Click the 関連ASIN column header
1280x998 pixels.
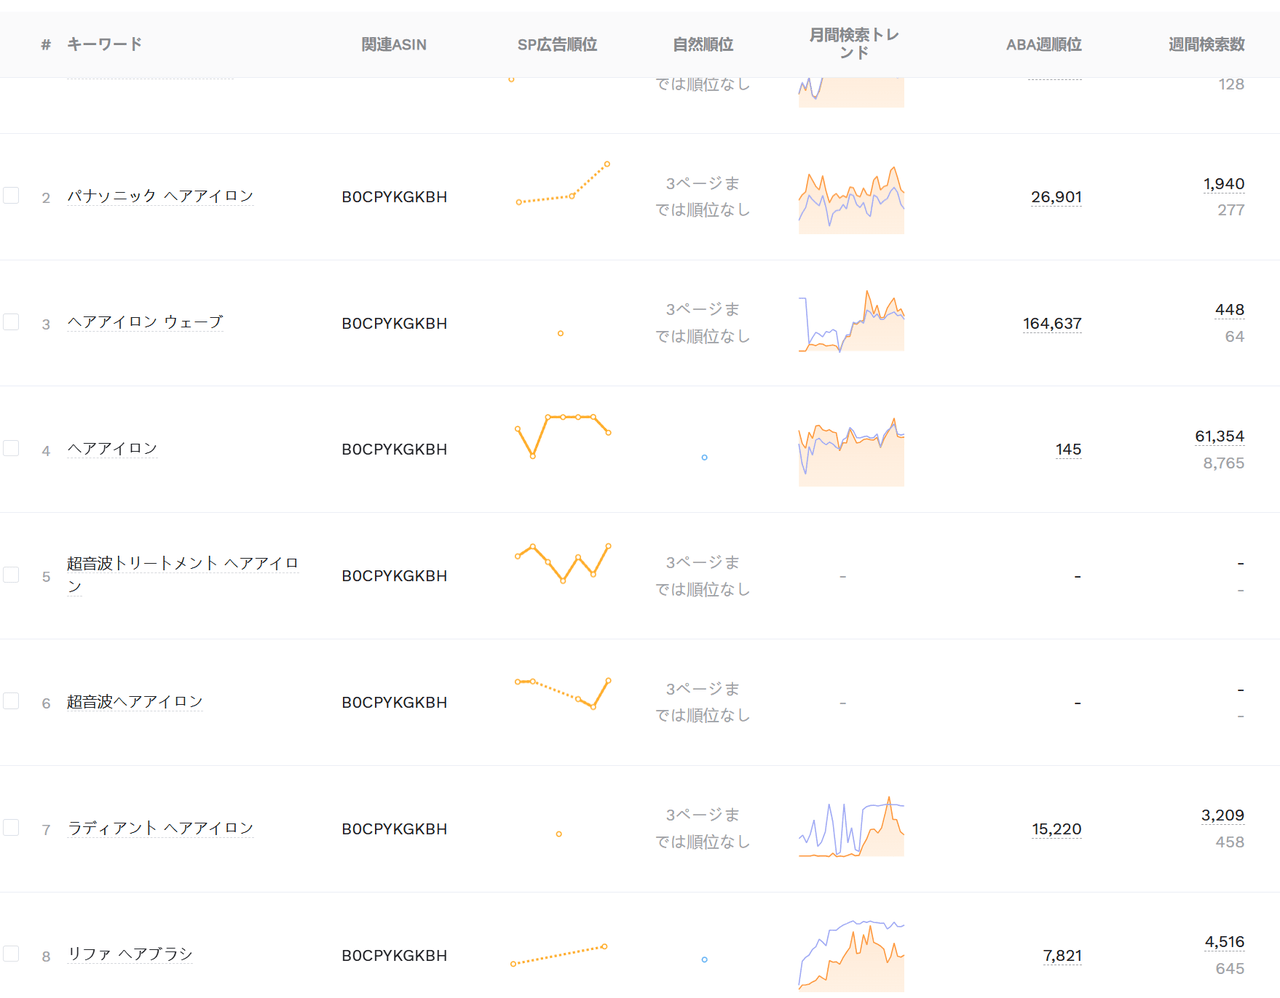click(x=394, y=44)
